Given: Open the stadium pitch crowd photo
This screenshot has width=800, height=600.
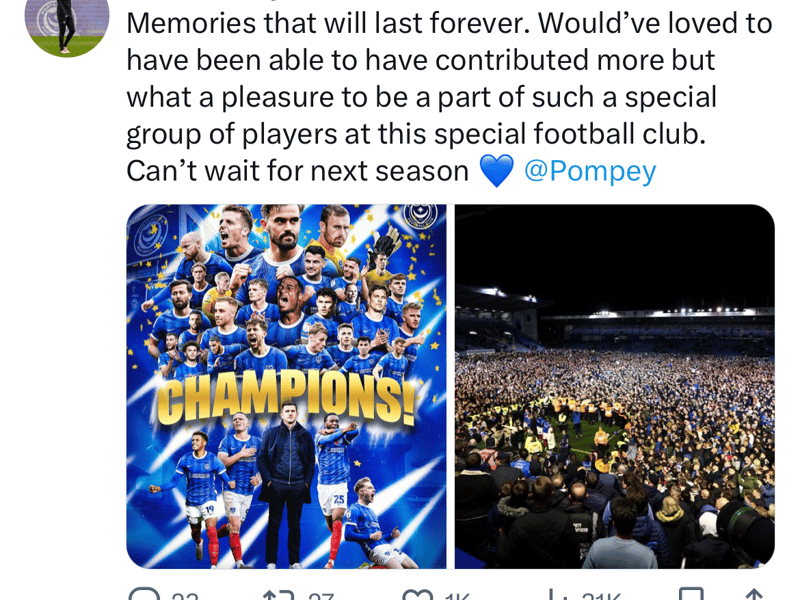Looking at the screenshot, I should [x=615, y=386].
